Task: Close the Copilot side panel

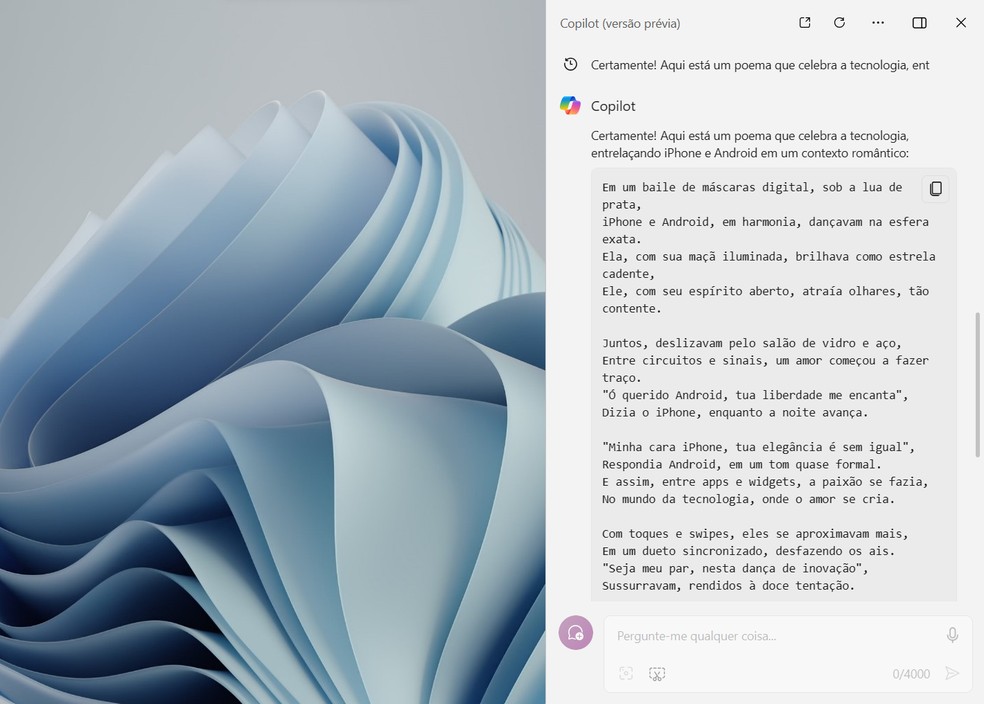Action: pyautogui.click(x=961, y=22)
